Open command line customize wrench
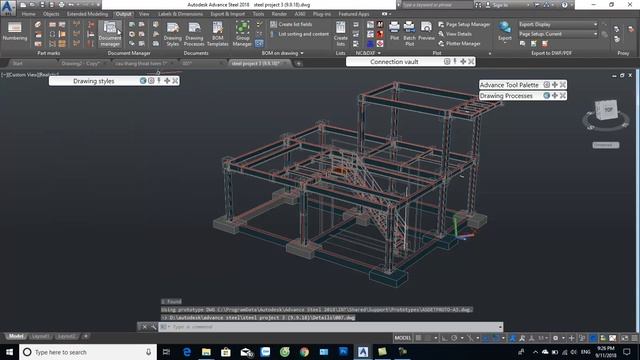This screenshot has height=360, width=640. click(153, 327)
